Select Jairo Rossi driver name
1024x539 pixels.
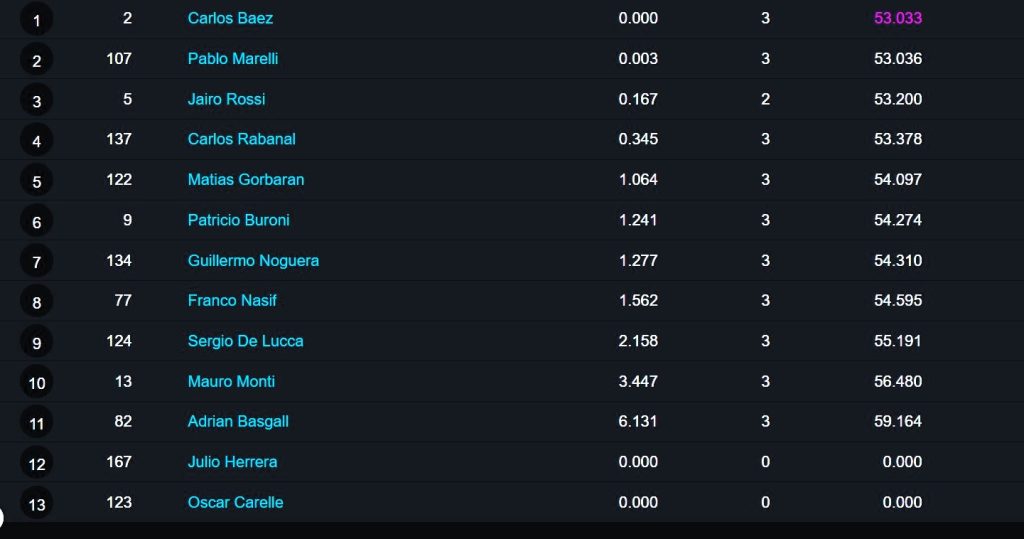pyautogui.click(x=226, y=99)
